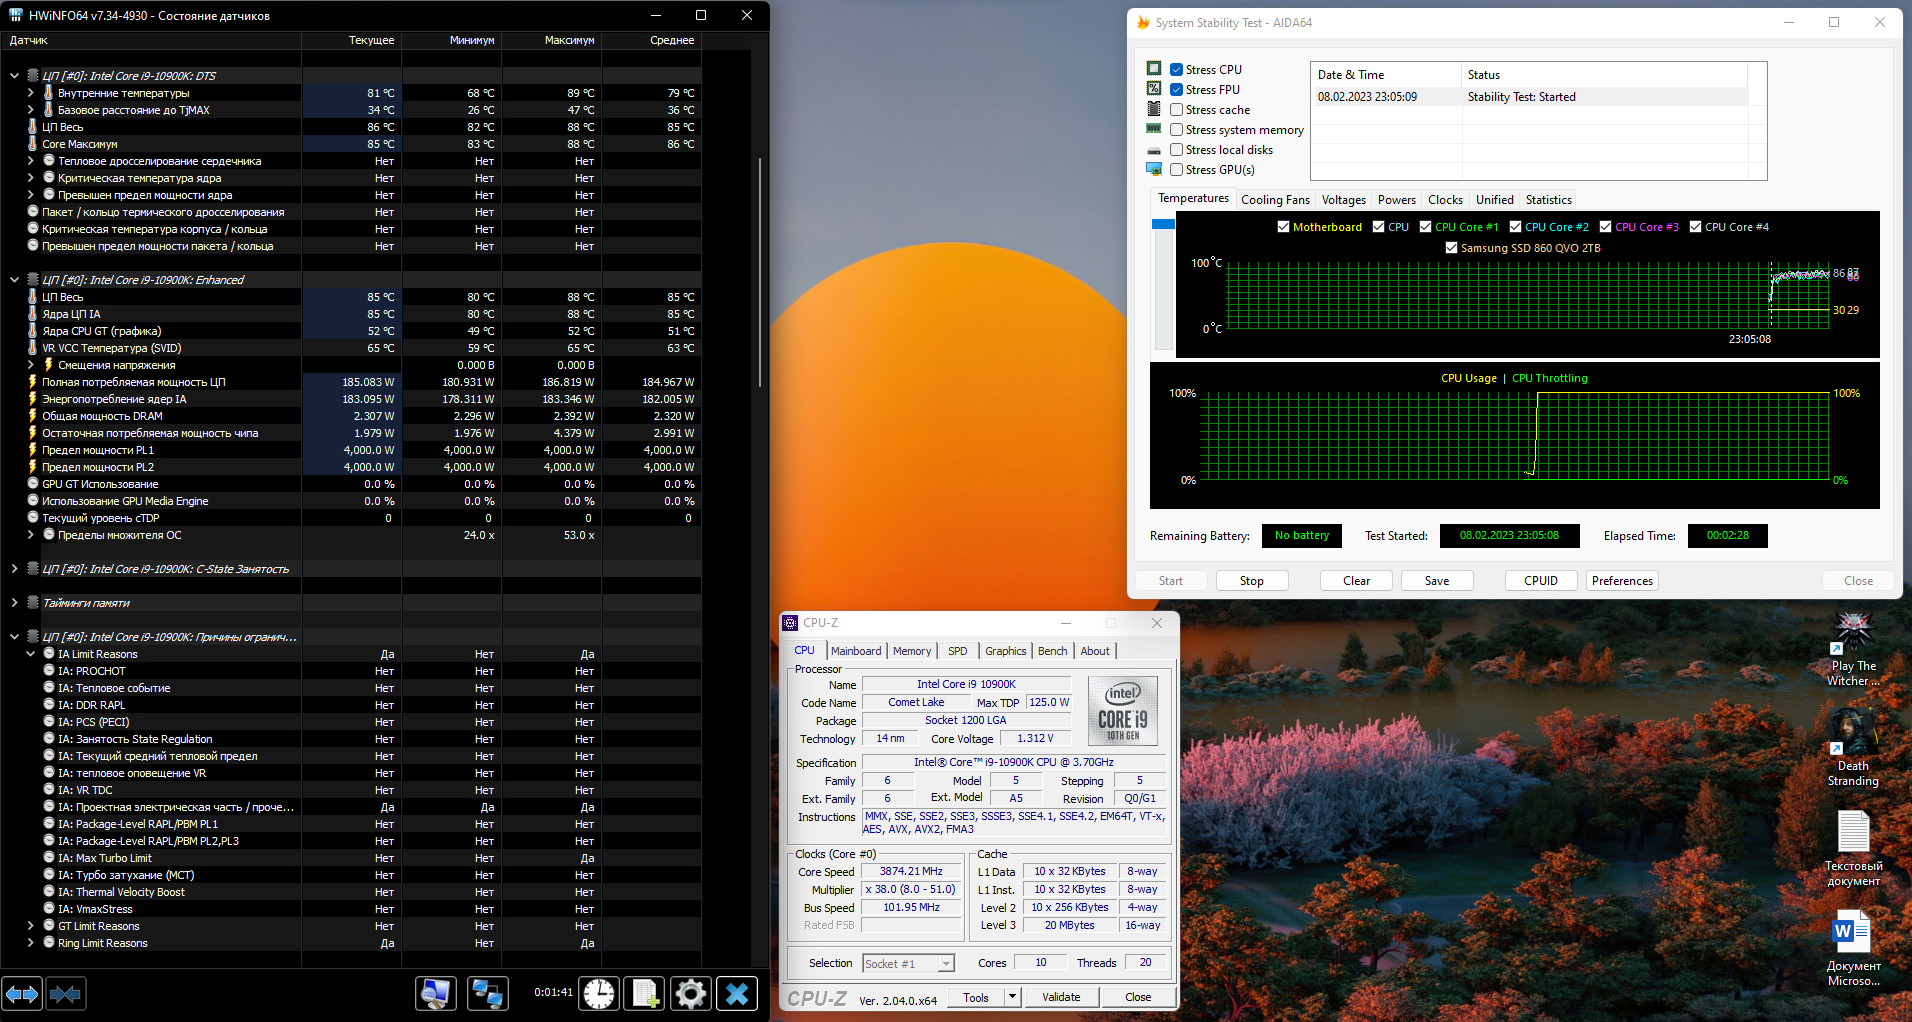
Task: Click the HWiNFO sensor list vertical scrollbar
Action: 760,270
